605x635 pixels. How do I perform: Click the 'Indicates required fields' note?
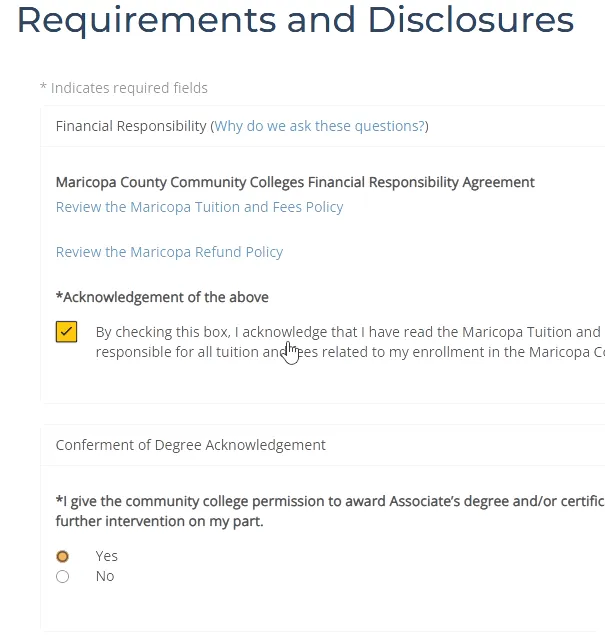[x=124, y=88]
